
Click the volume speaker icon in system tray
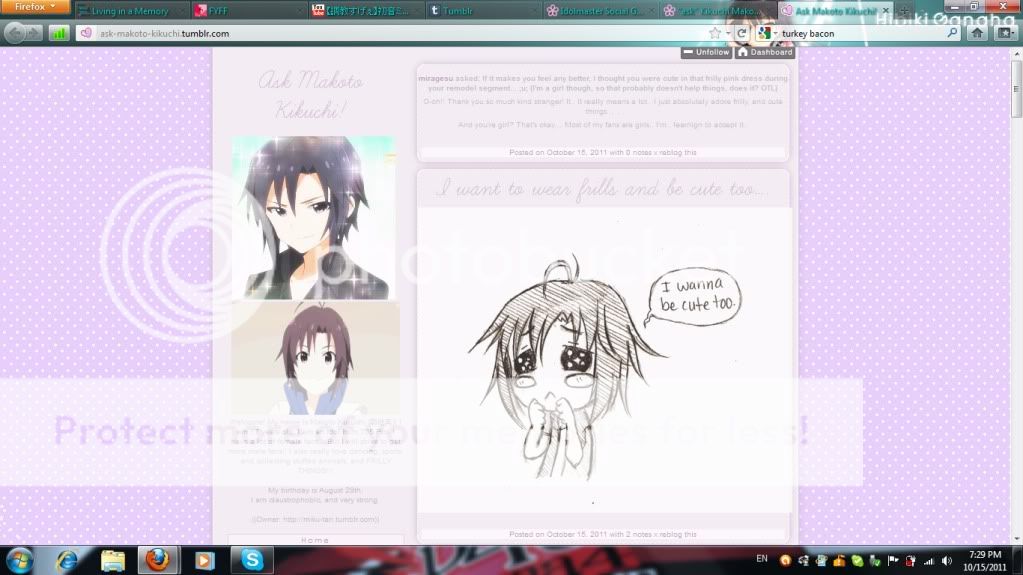click(948, 560)
